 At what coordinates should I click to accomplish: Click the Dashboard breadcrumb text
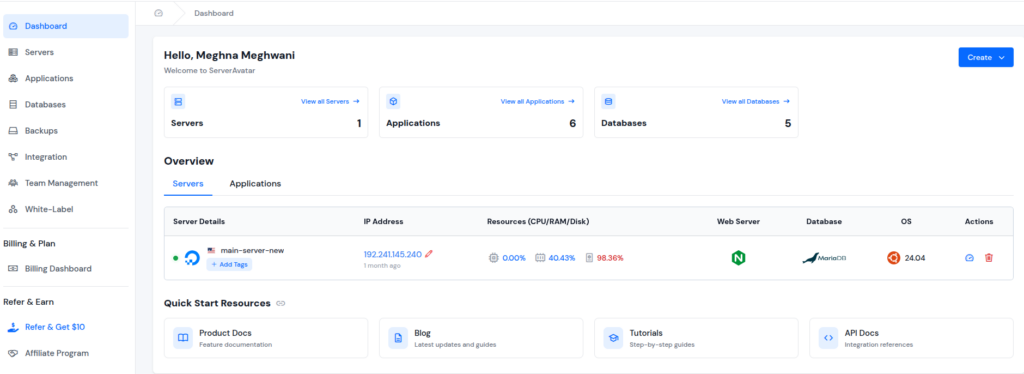[214, 13]
